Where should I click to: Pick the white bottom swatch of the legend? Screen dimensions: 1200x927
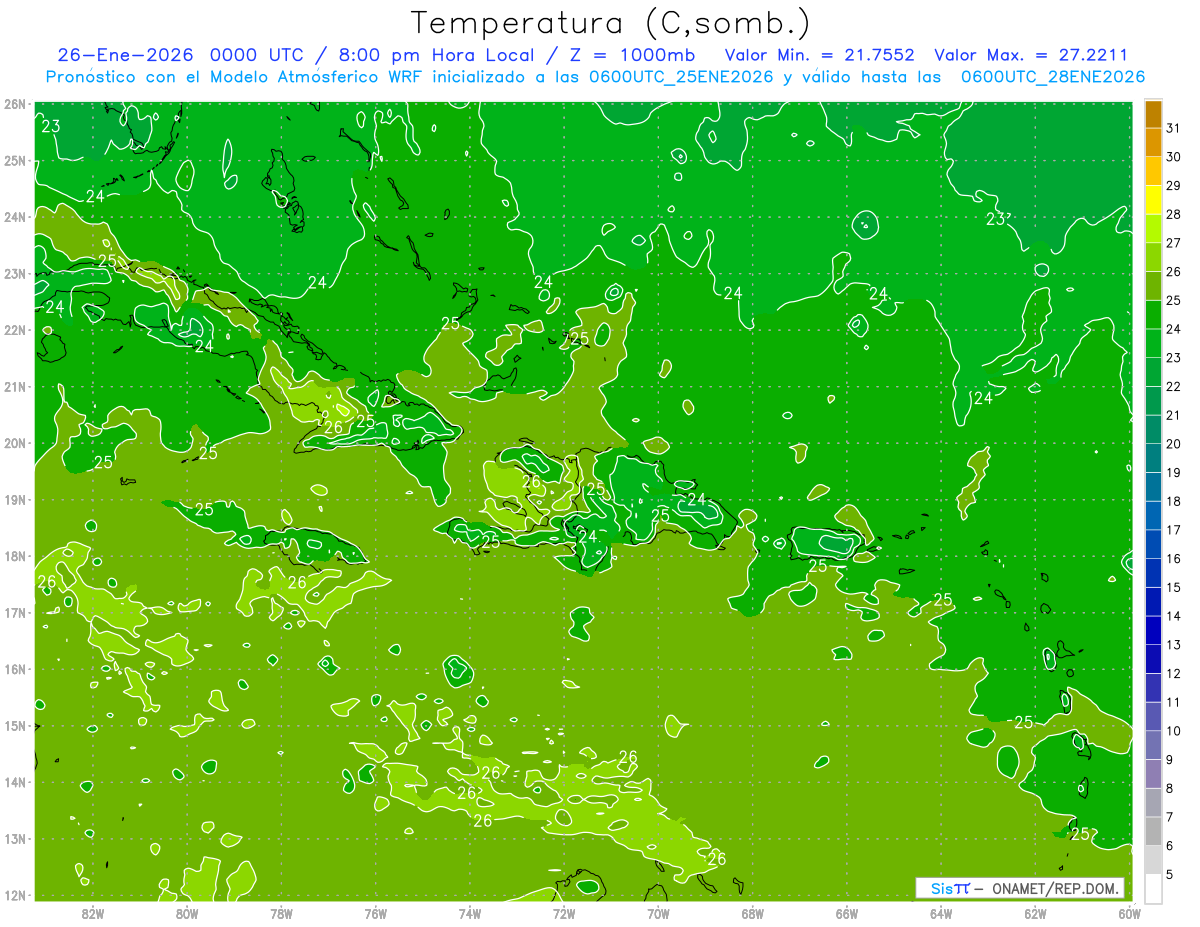(1153, 888)
